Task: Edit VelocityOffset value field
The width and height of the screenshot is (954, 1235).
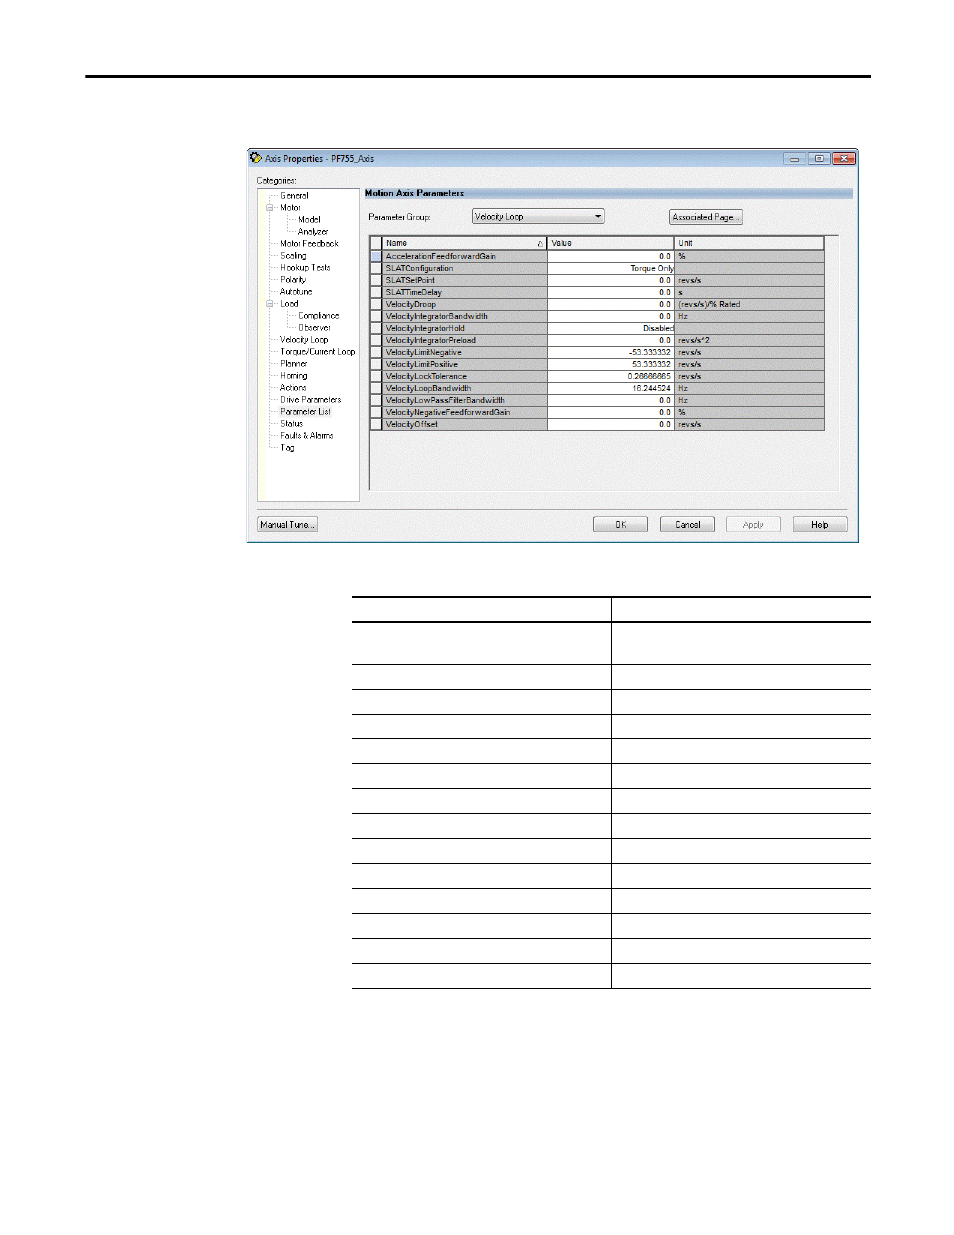Action: [x=610, y=424]
